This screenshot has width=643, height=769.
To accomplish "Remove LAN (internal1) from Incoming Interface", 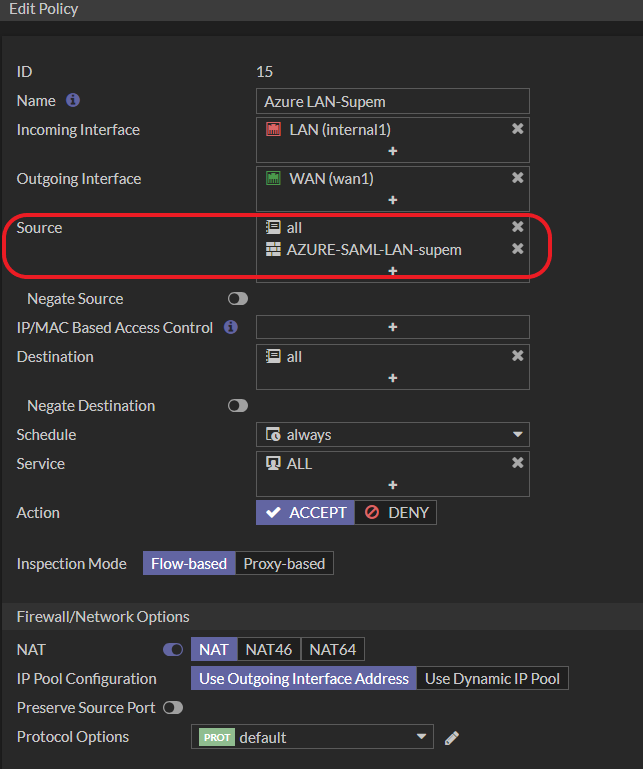I will click(517, 129).
